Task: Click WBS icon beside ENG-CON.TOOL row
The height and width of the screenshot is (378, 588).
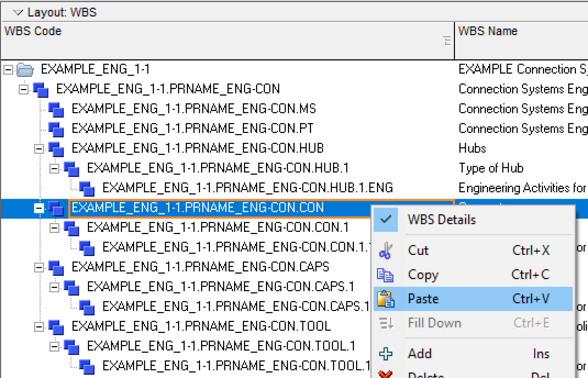Action: [56, 327]
